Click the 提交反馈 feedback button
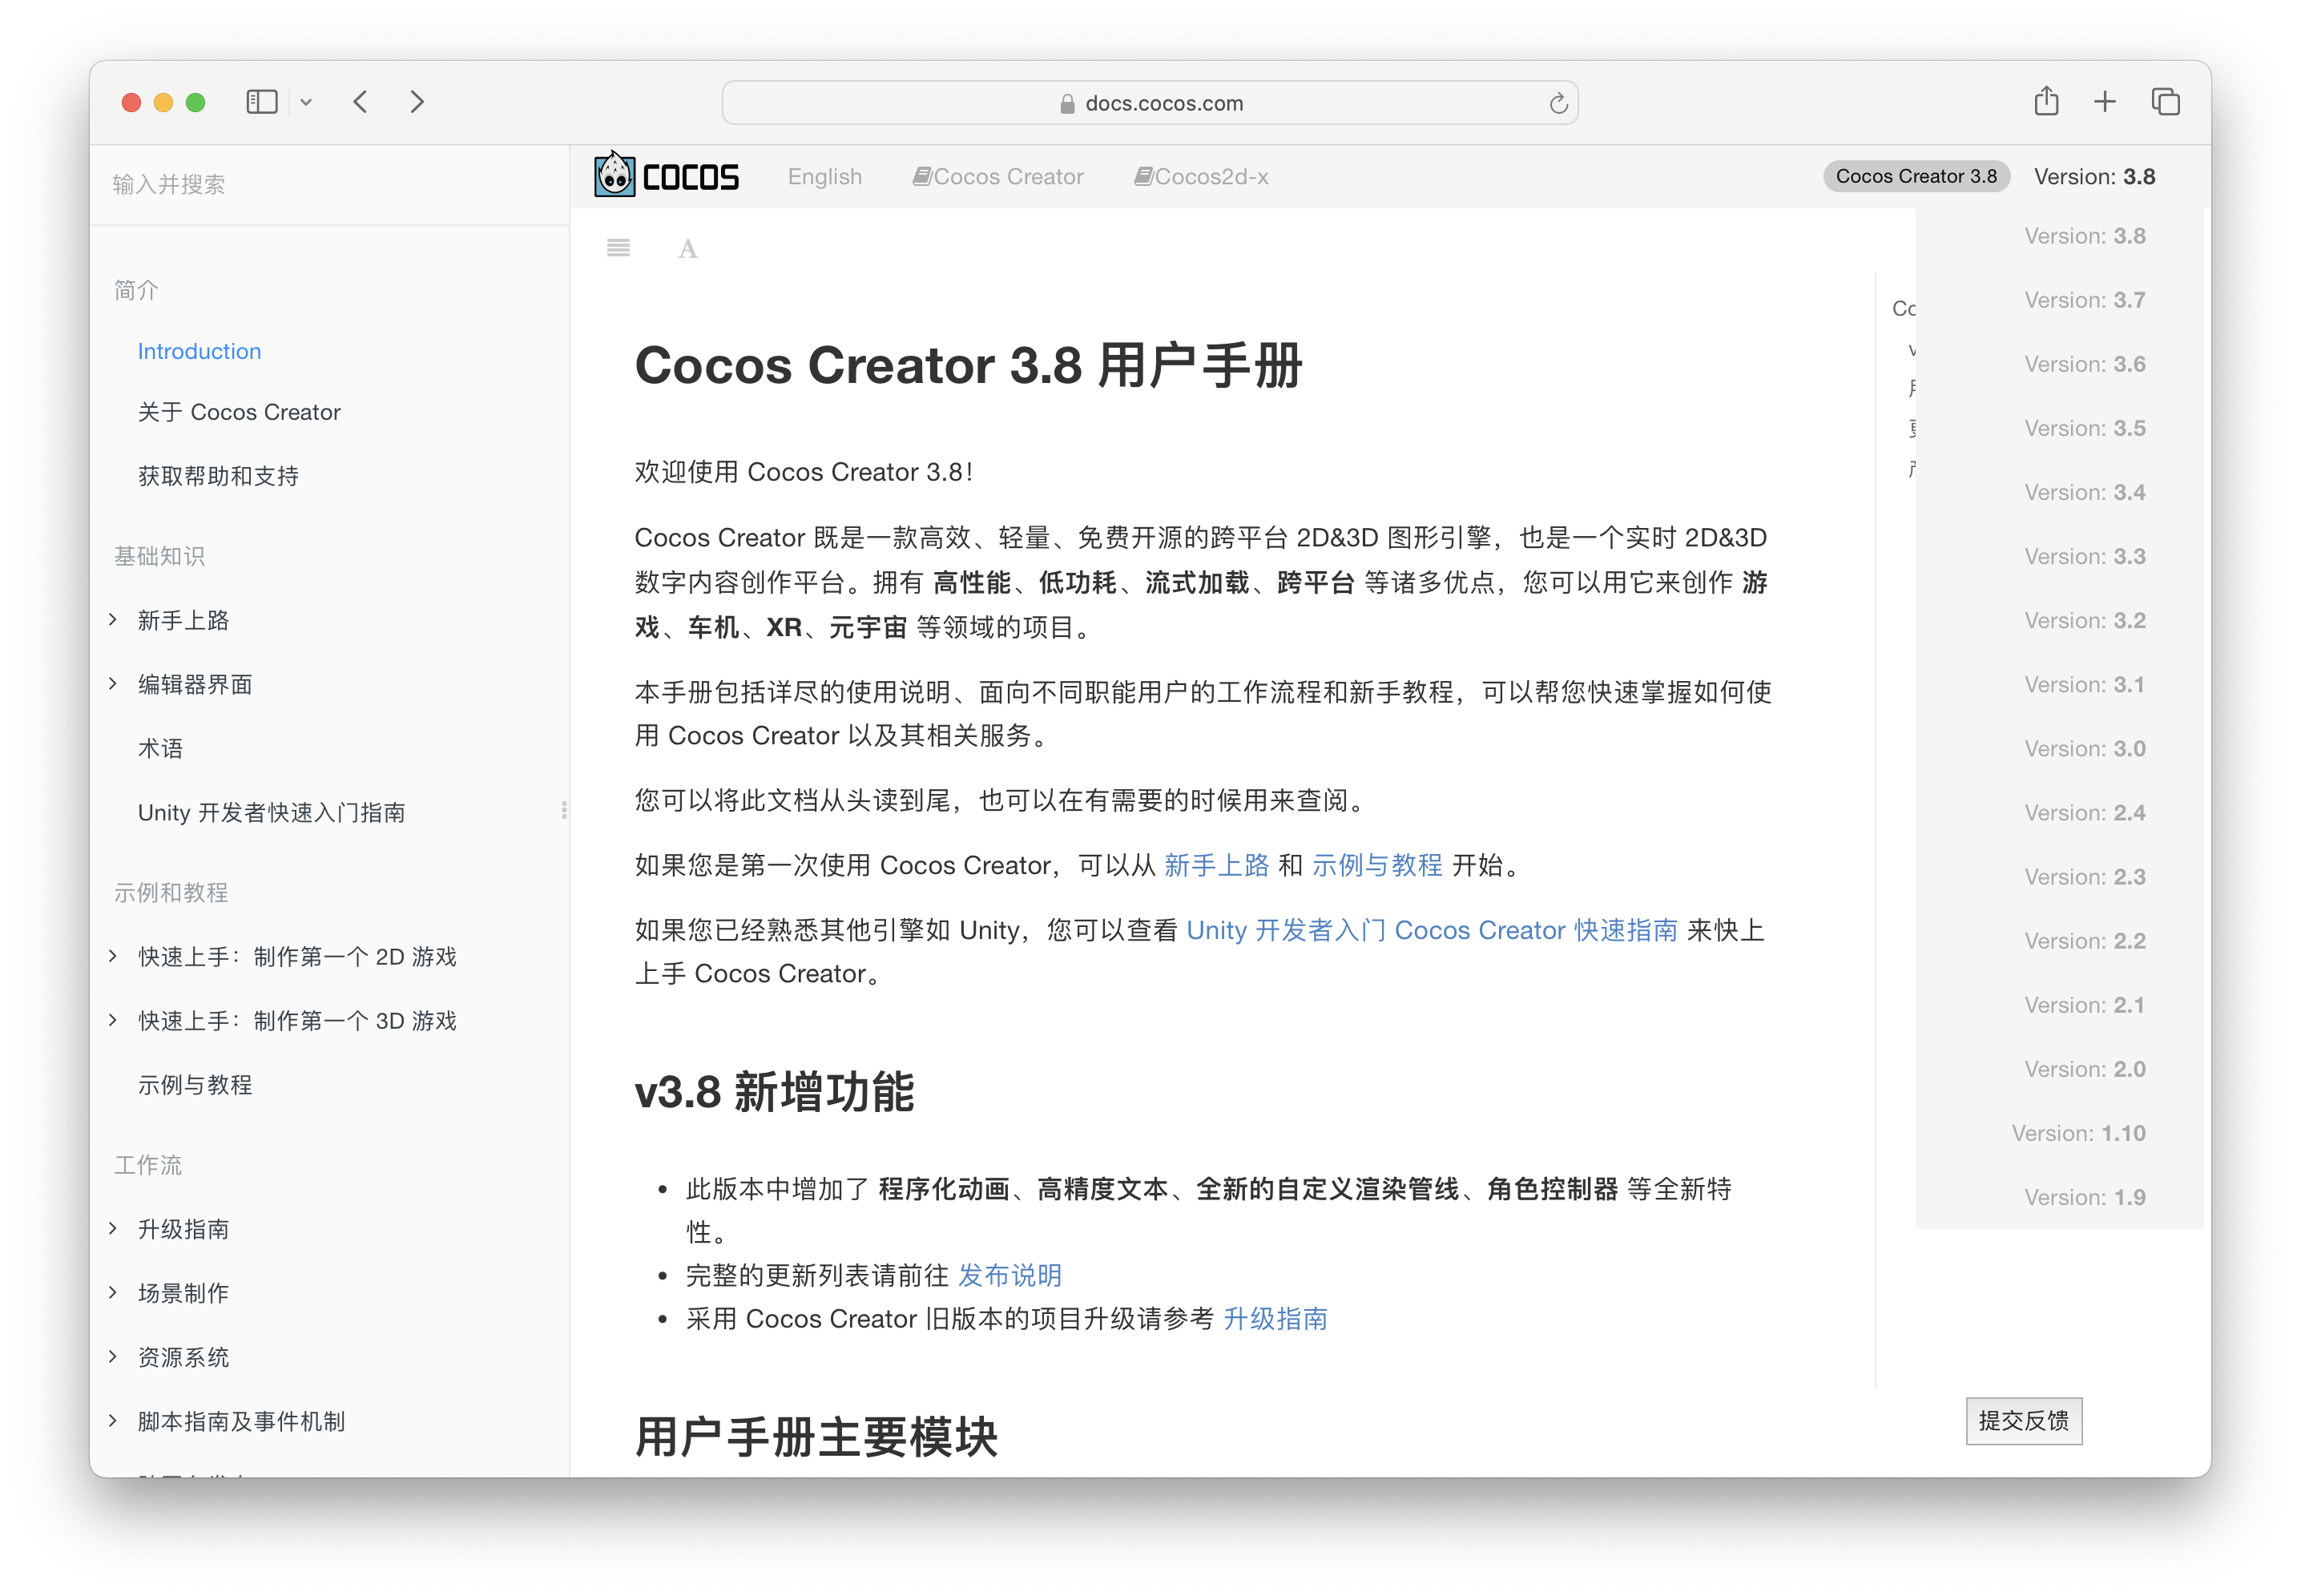The height and width of the screenshot is (1596, 2301). 2023,1420
